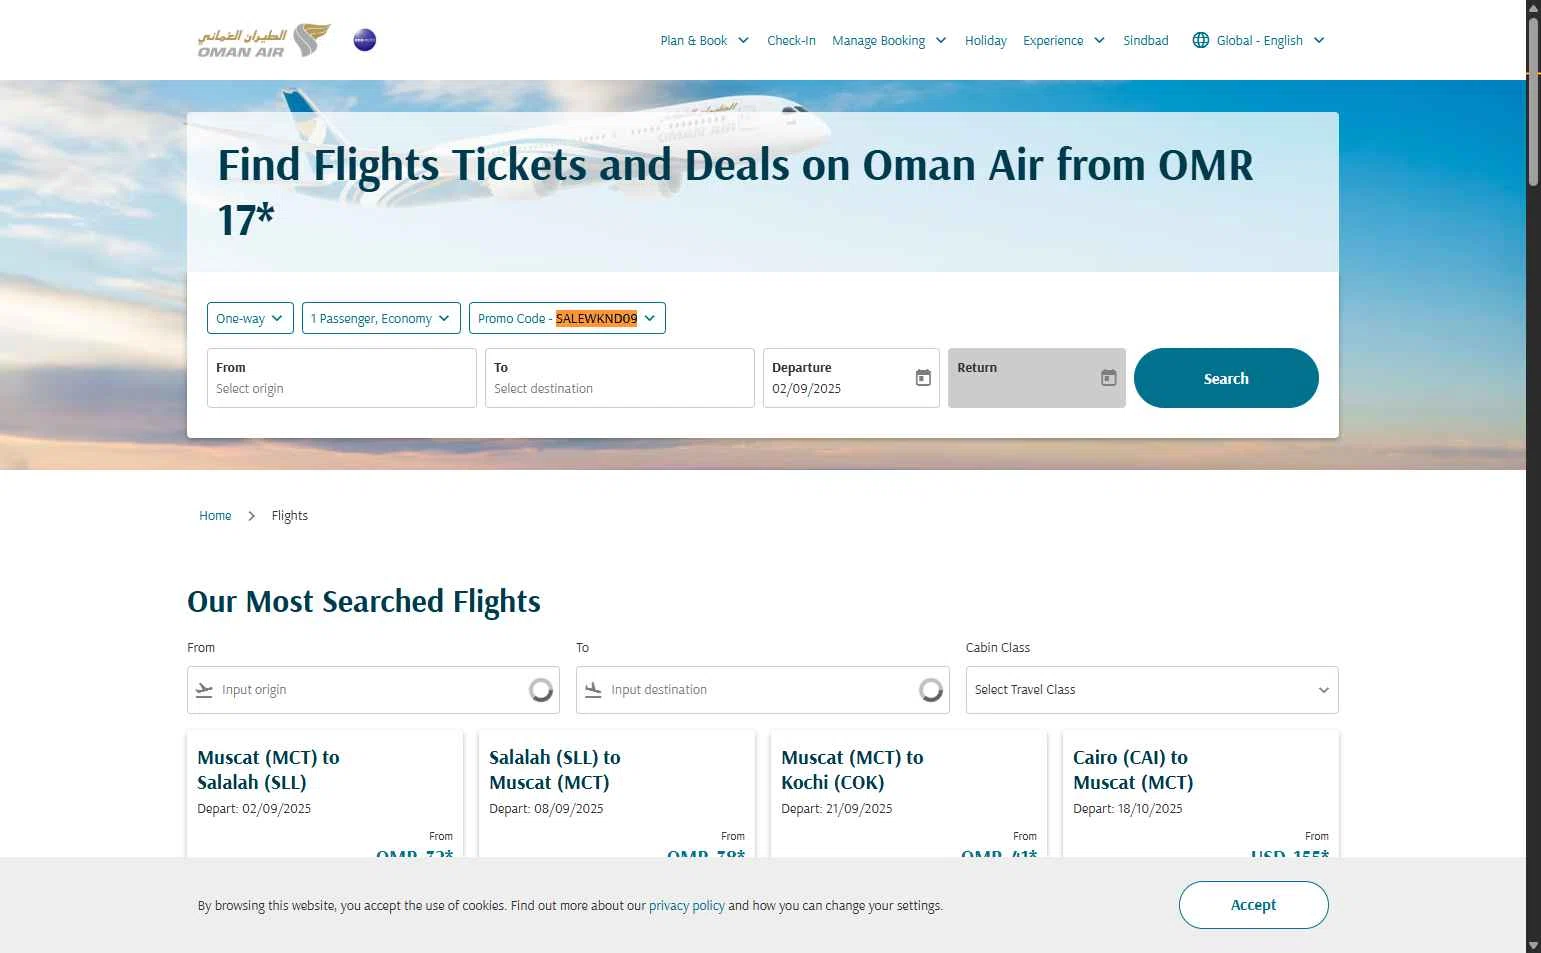Open the Cairo (CAI) to Muscat (MCT) card
The image size is (1541, 953).
1201,794
